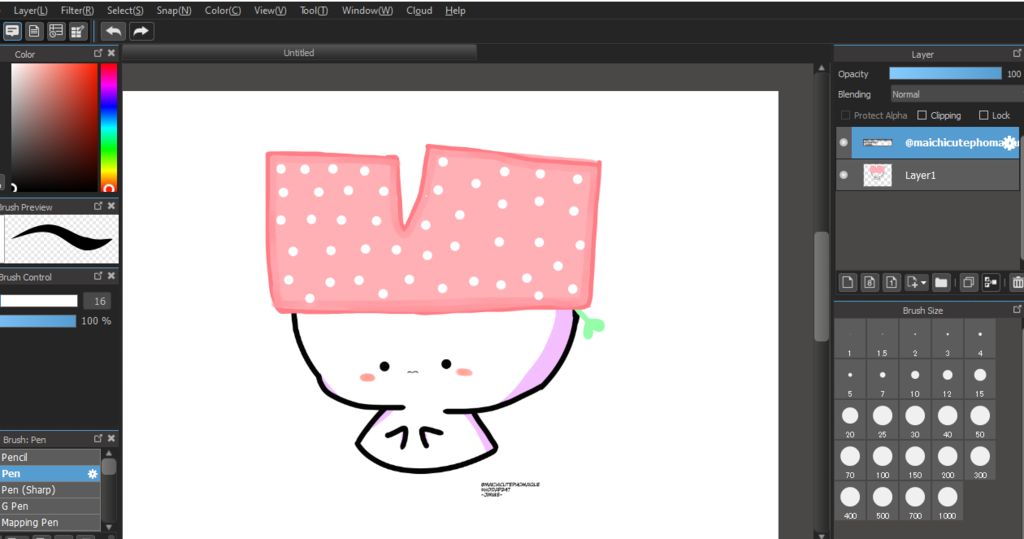The image size is (1024, 539).
Task: Switch to the Untitled canvas tab
Action: 299,53
